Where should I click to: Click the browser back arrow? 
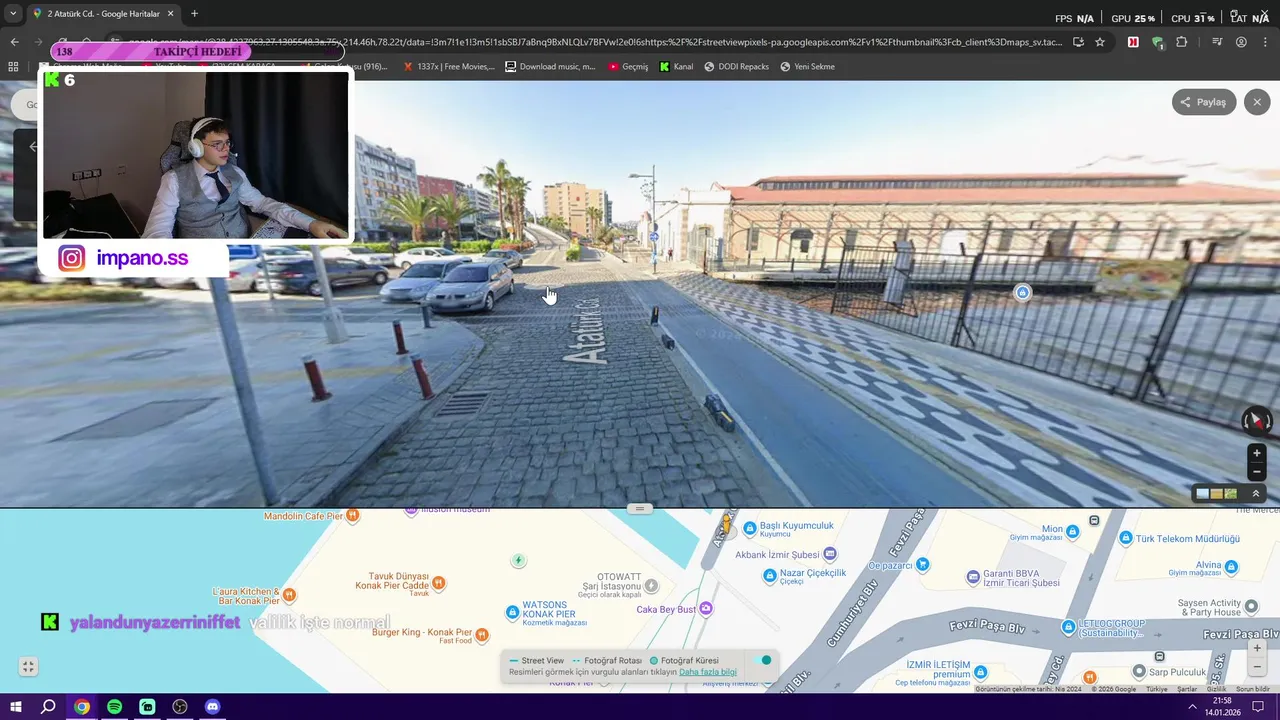(14, 42)
